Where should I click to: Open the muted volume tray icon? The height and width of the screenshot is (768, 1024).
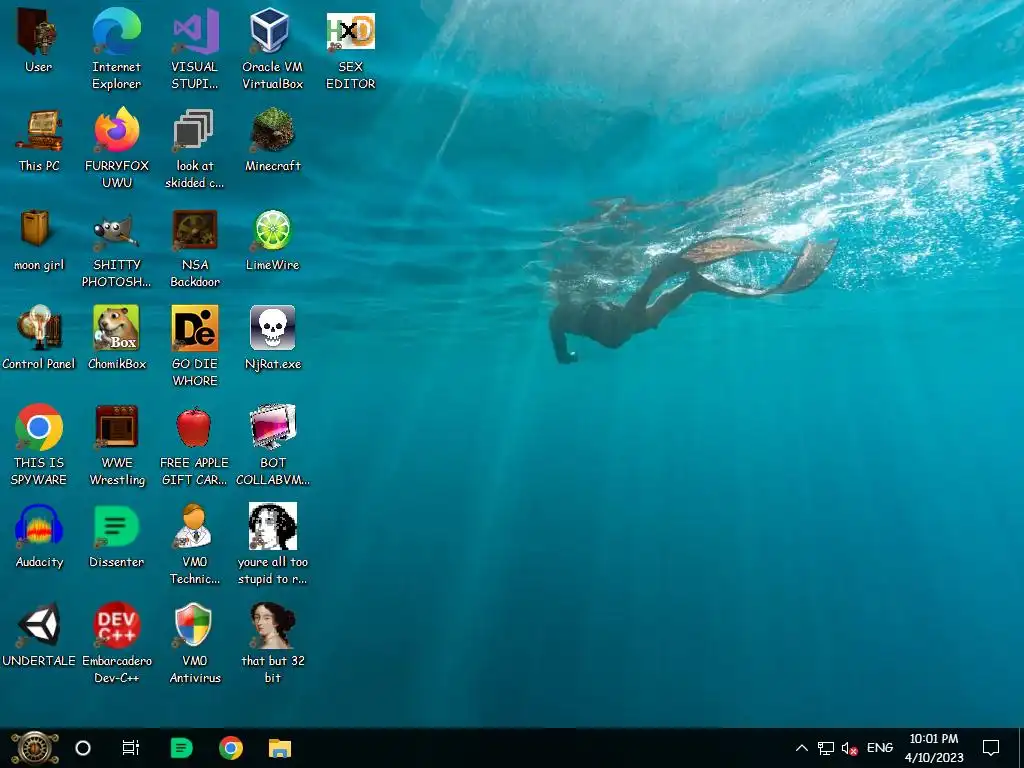pos(850,748)
